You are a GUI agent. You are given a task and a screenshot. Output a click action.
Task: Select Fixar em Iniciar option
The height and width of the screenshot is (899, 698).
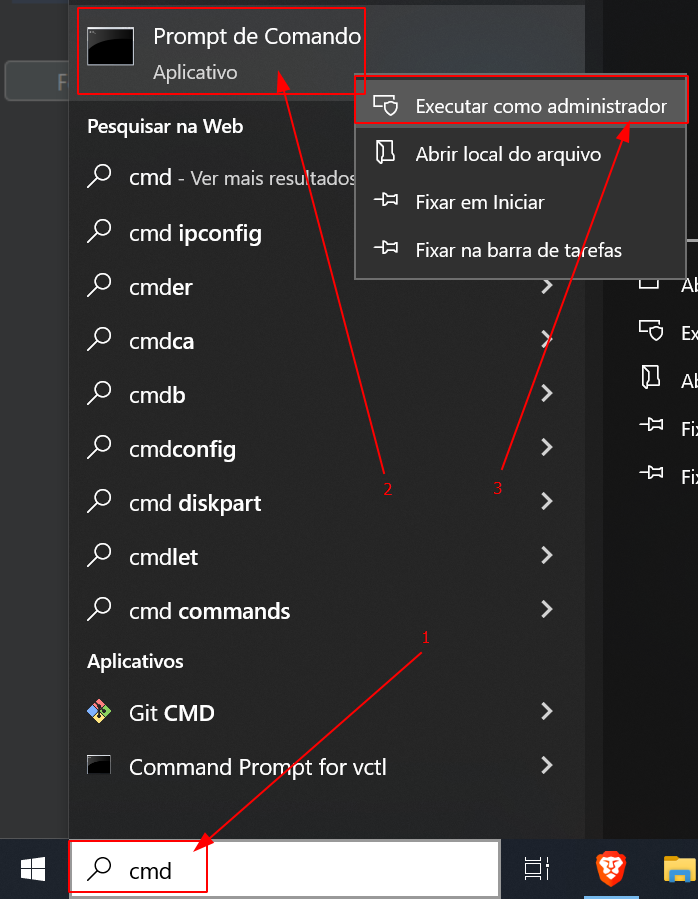[480, 202]
